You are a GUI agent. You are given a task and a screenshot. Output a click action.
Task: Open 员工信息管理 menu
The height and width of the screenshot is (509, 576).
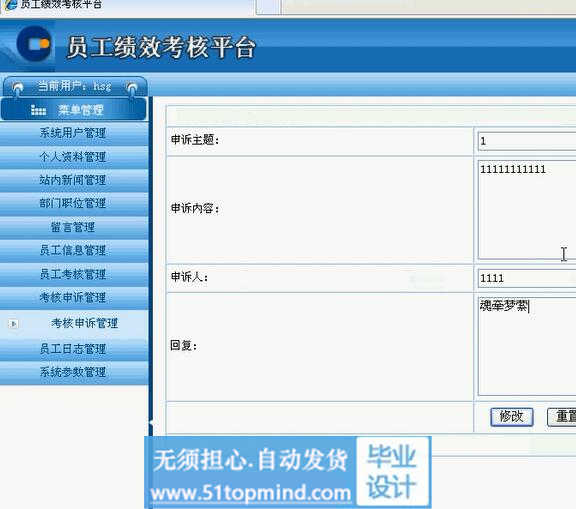73,250
